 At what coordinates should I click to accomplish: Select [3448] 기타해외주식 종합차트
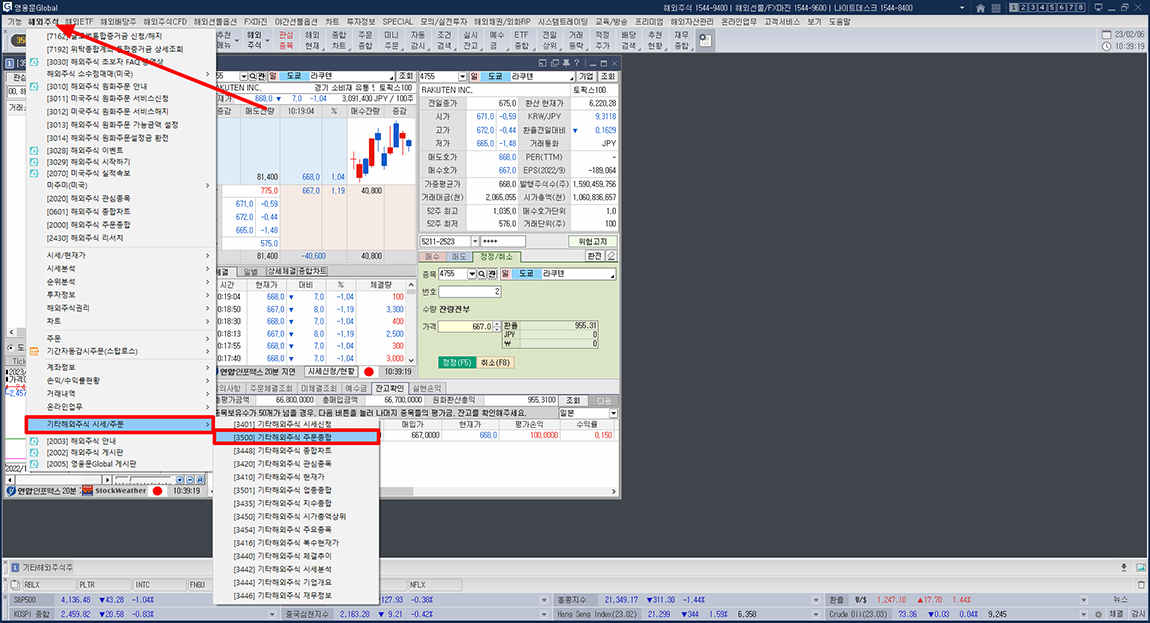(x=296, y=451)
